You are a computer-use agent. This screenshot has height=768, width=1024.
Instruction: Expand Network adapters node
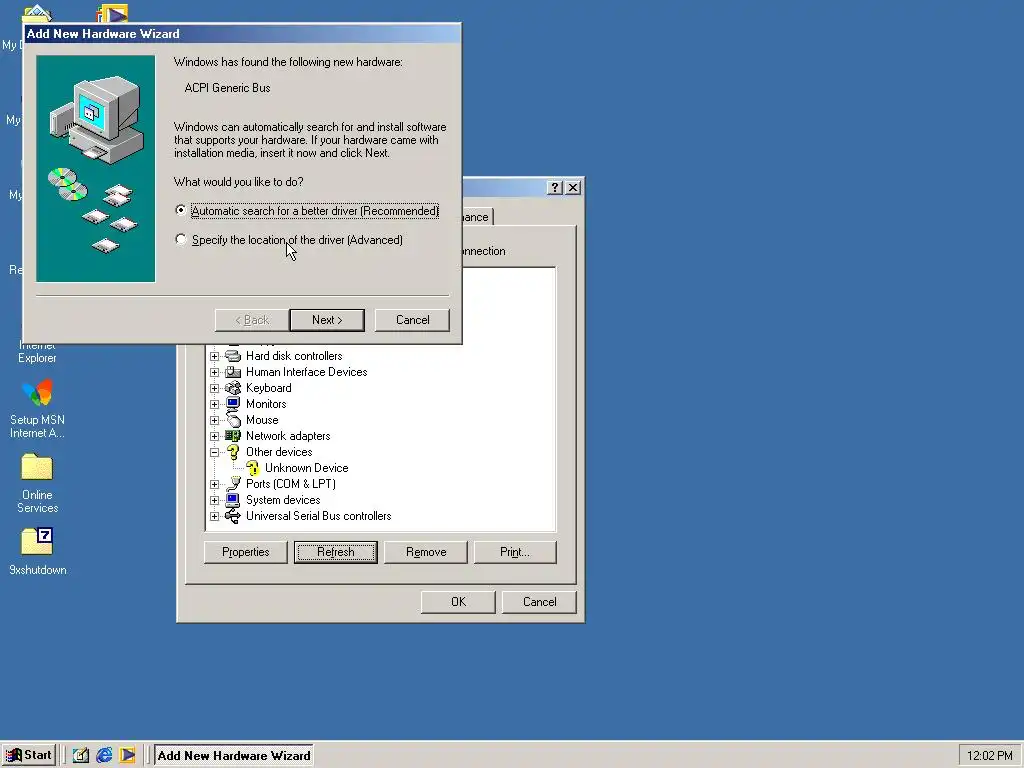click(214, 436)
